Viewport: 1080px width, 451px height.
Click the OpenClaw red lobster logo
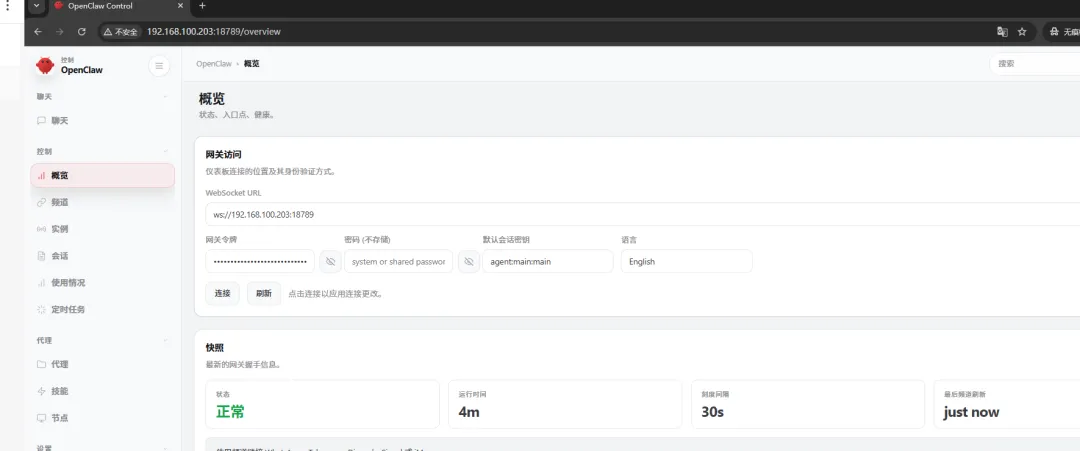[45, 65]
